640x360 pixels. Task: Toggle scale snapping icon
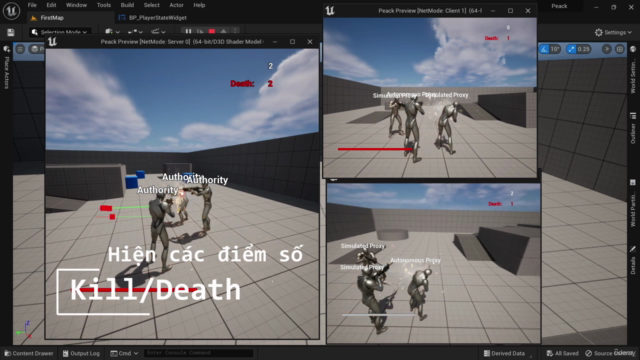pyautogui.click(x=571, y=49)
